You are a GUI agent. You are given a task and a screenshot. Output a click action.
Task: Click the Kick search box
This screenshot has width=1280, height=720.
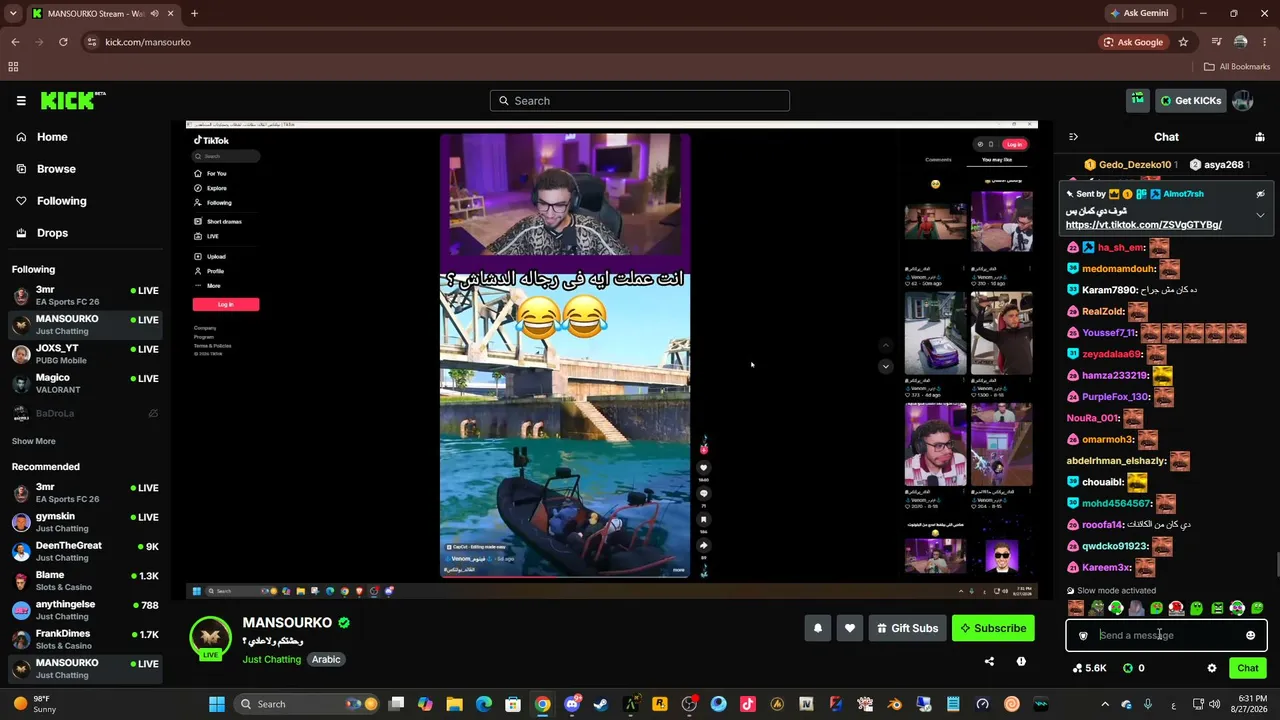(640, 101)
